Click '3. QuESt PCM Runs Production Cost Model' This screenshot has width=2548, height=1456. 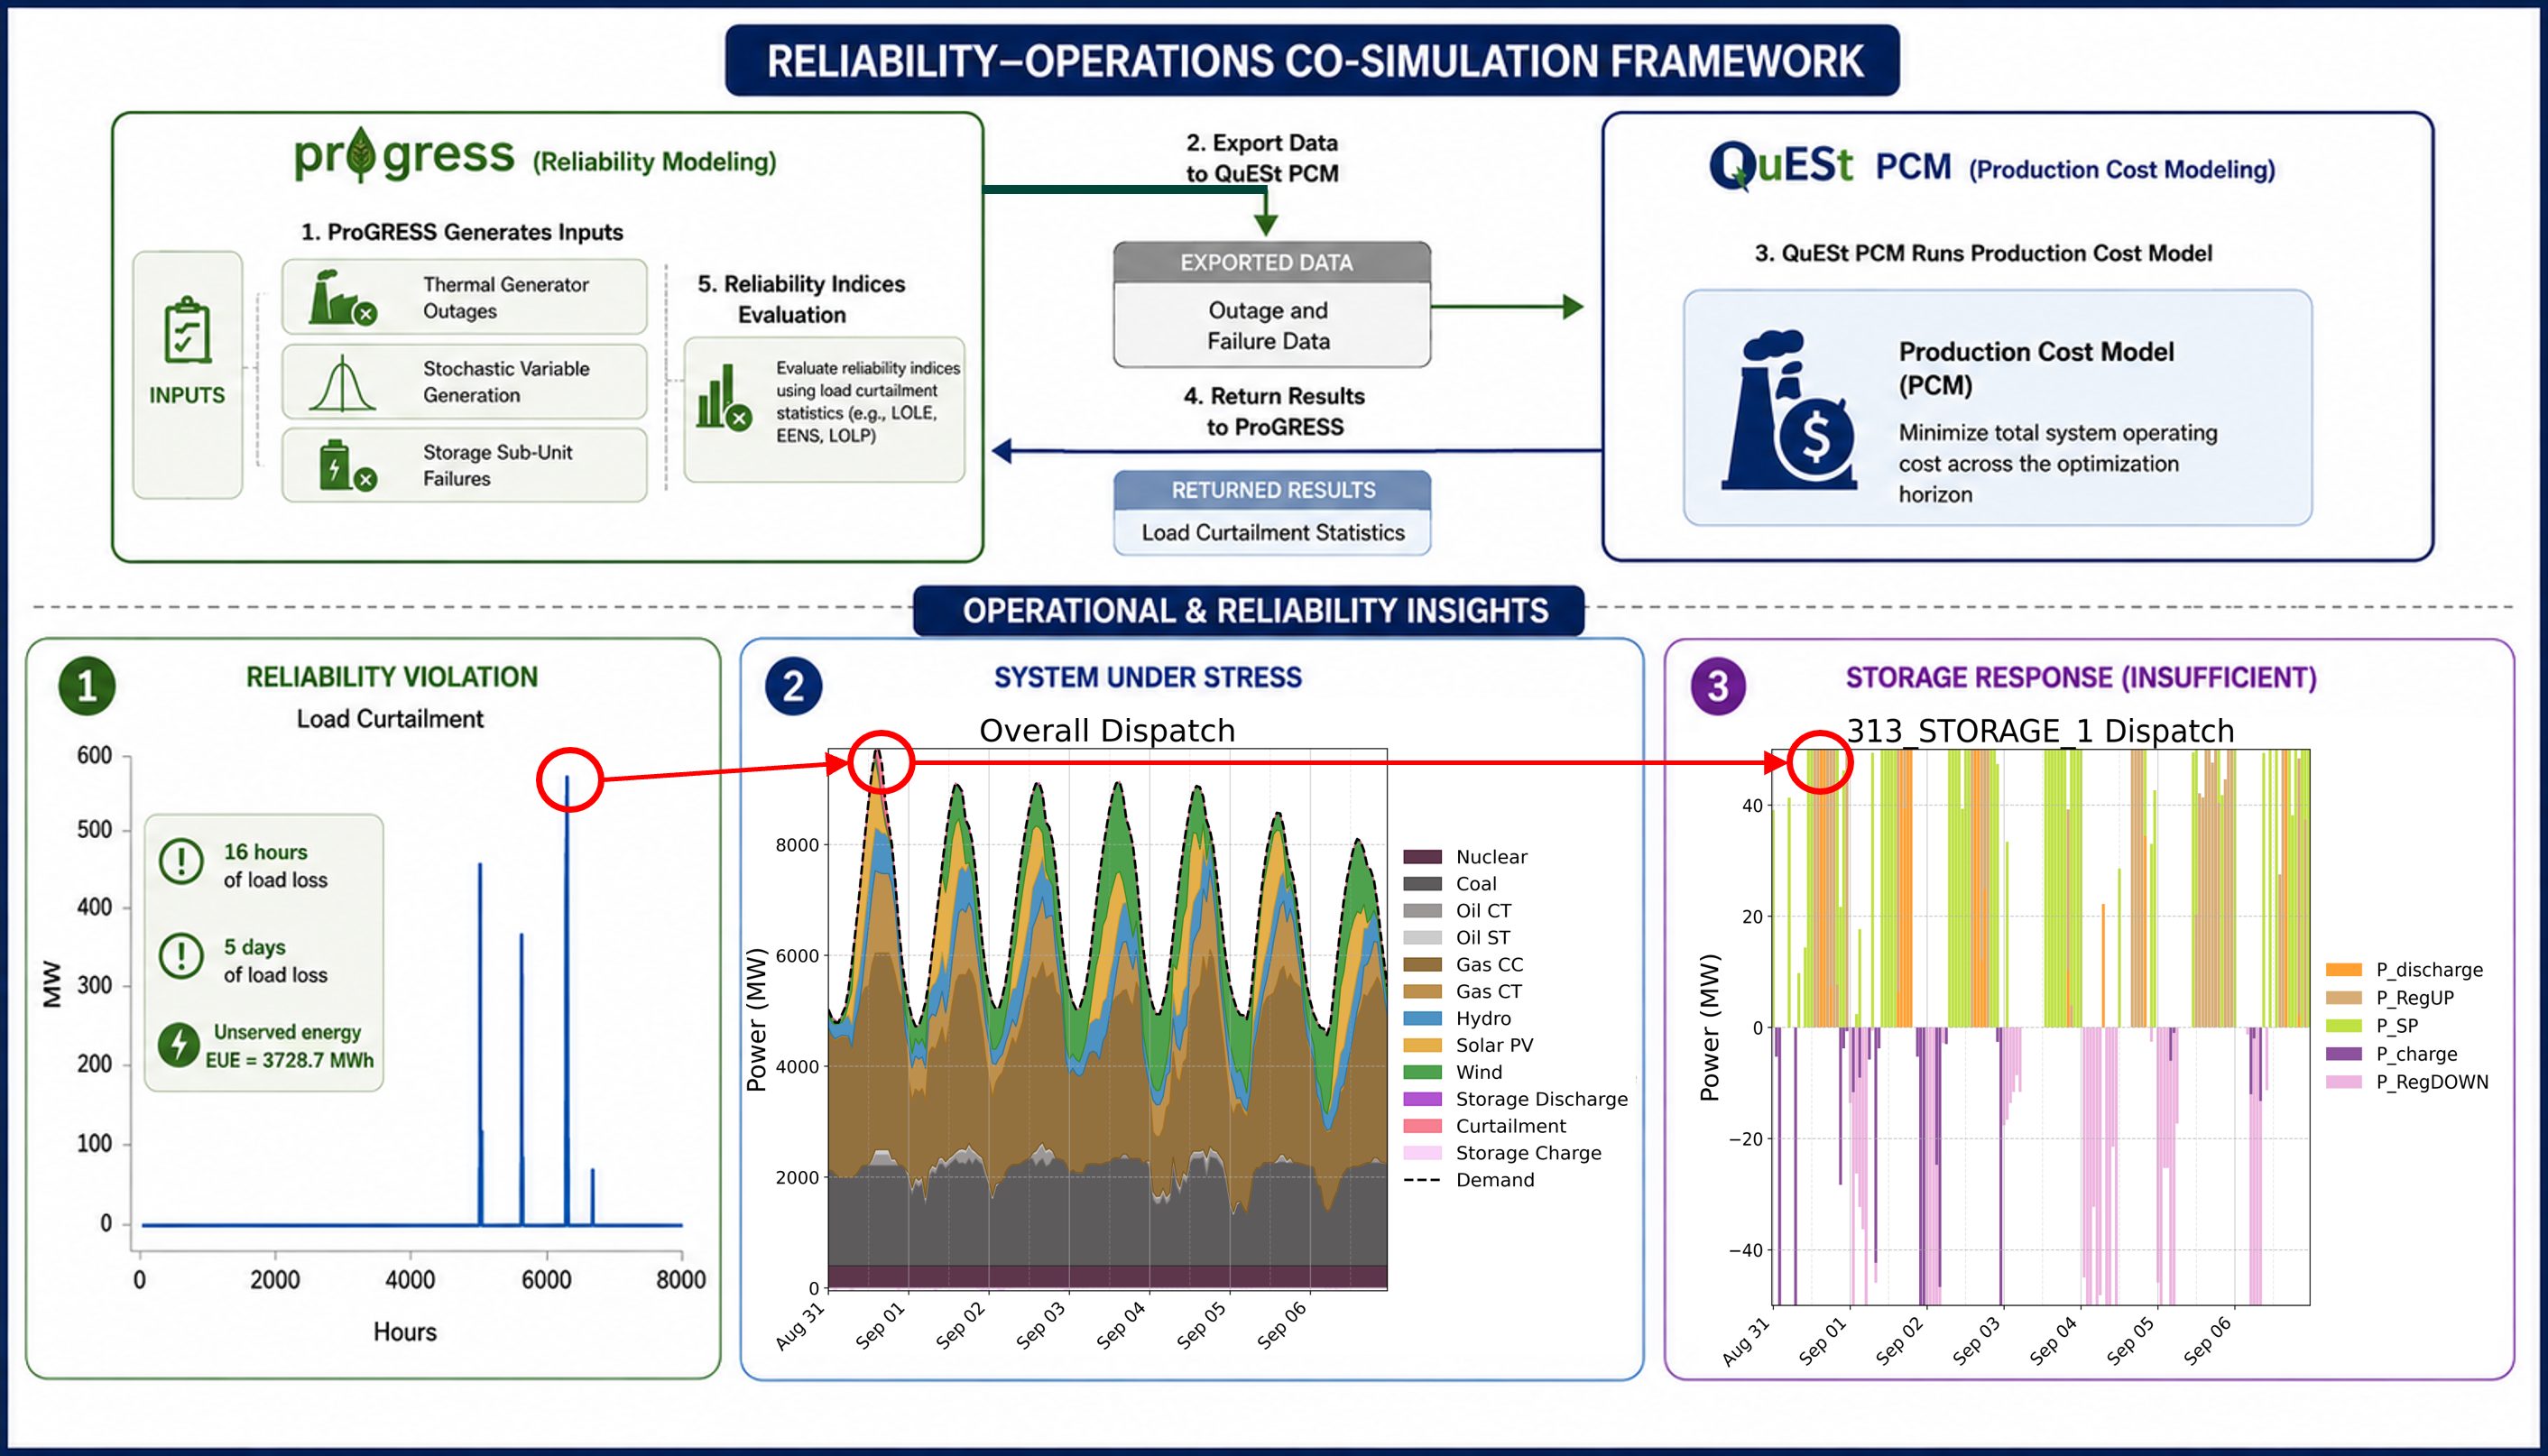pyautogui.click(x=1983, y=254)
